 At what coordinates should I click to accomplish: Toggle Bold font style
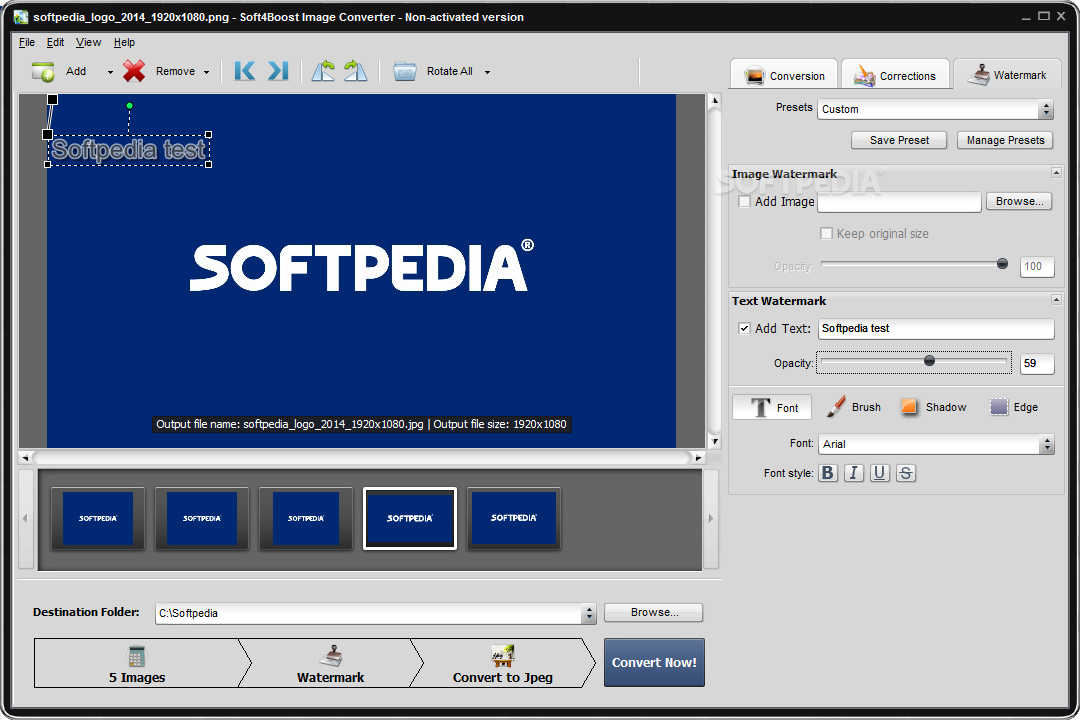coord(828,473)
